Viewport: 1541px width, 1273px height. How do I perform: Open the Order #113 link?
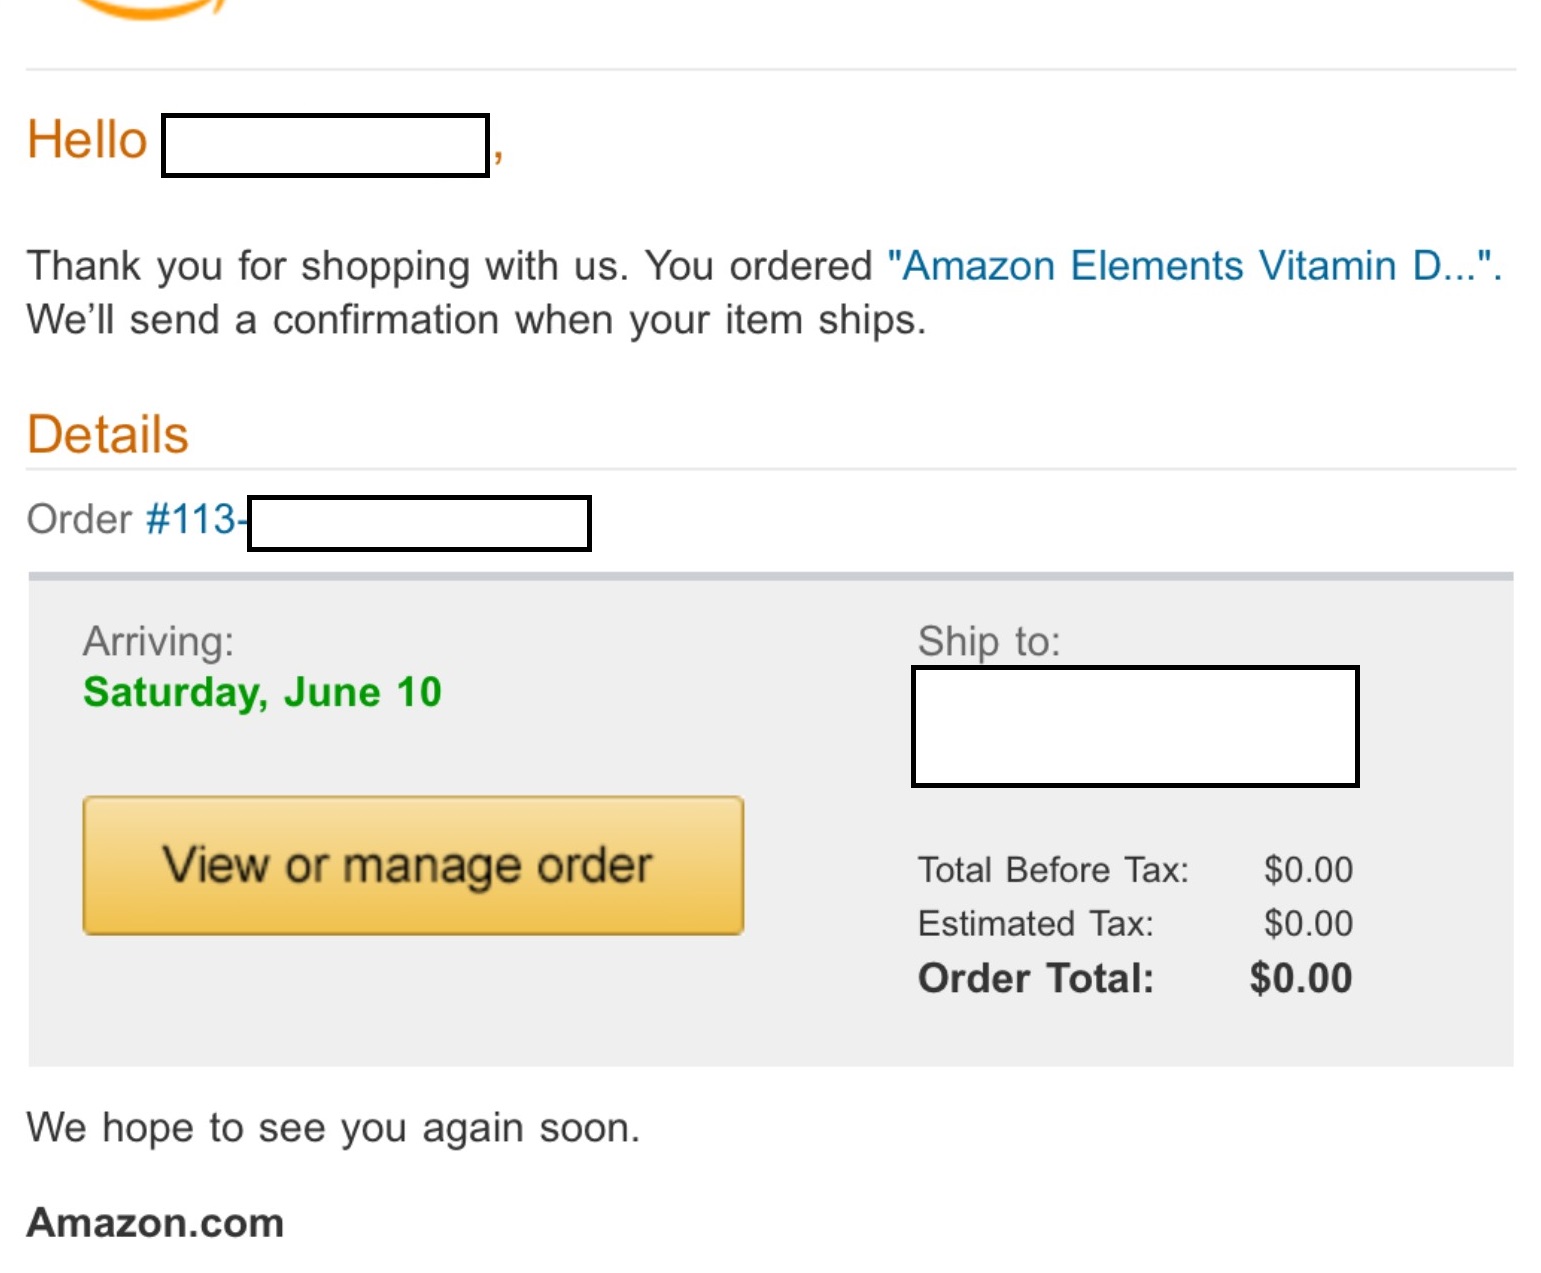click(192, 519)
